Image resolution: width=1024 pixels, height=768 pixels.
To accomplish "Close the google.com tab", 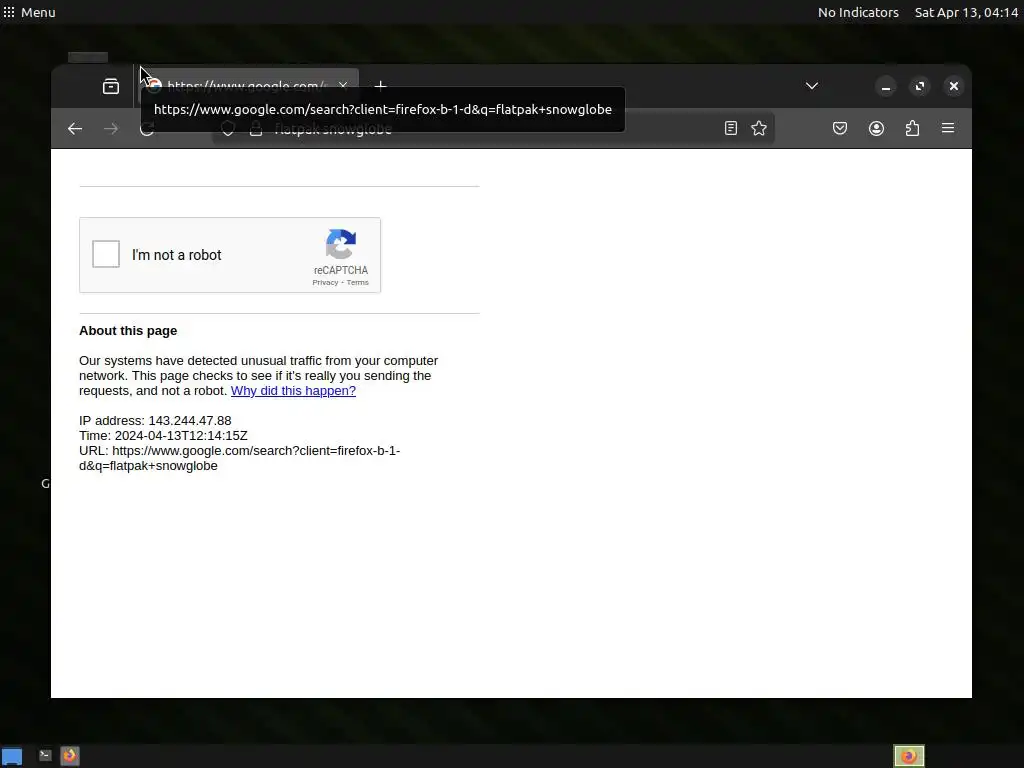I will (343, 86).
